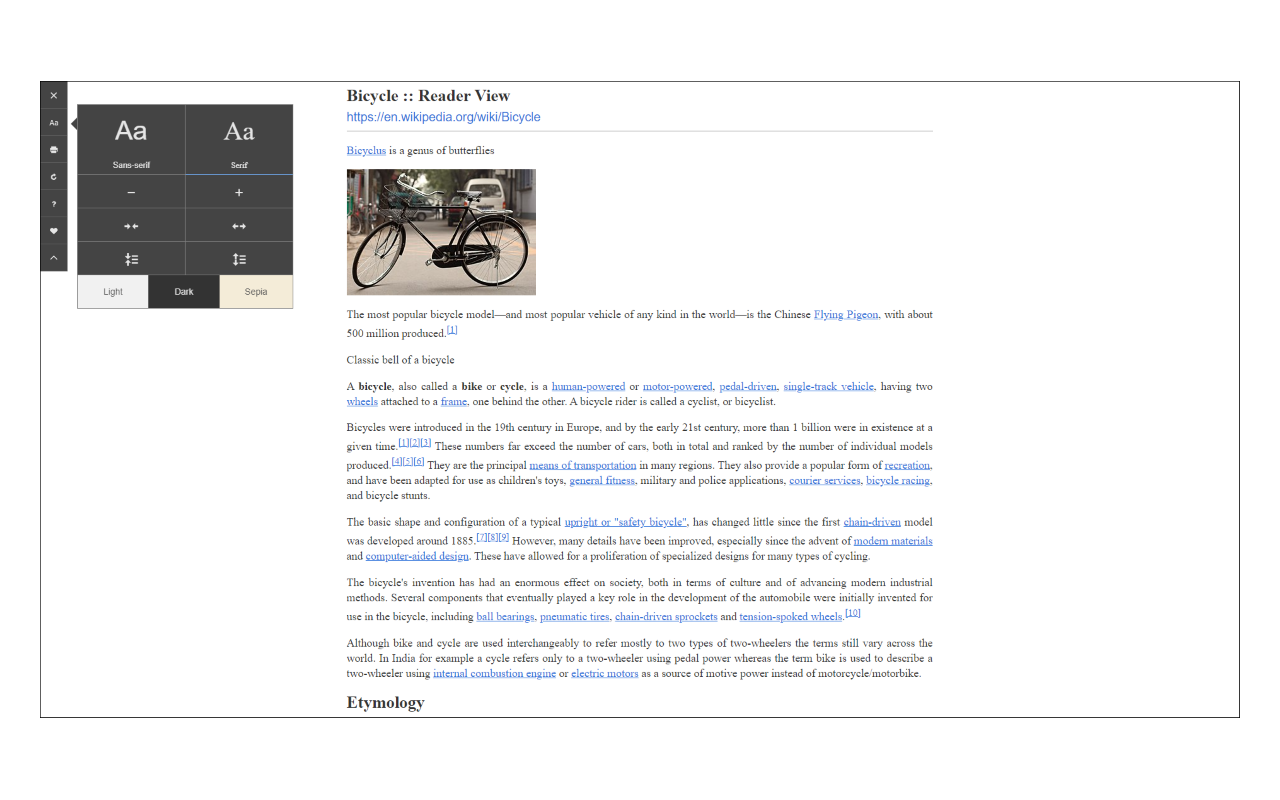Decrease the article font size

pyautogui.click(x=130, y=190)
